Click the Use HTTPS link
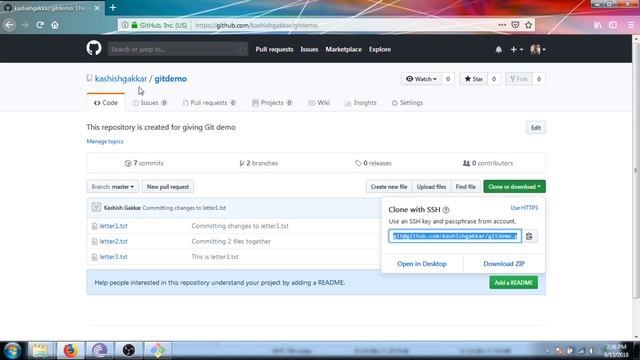The height and width of the screenshot is (360, 640). (524, 208)
